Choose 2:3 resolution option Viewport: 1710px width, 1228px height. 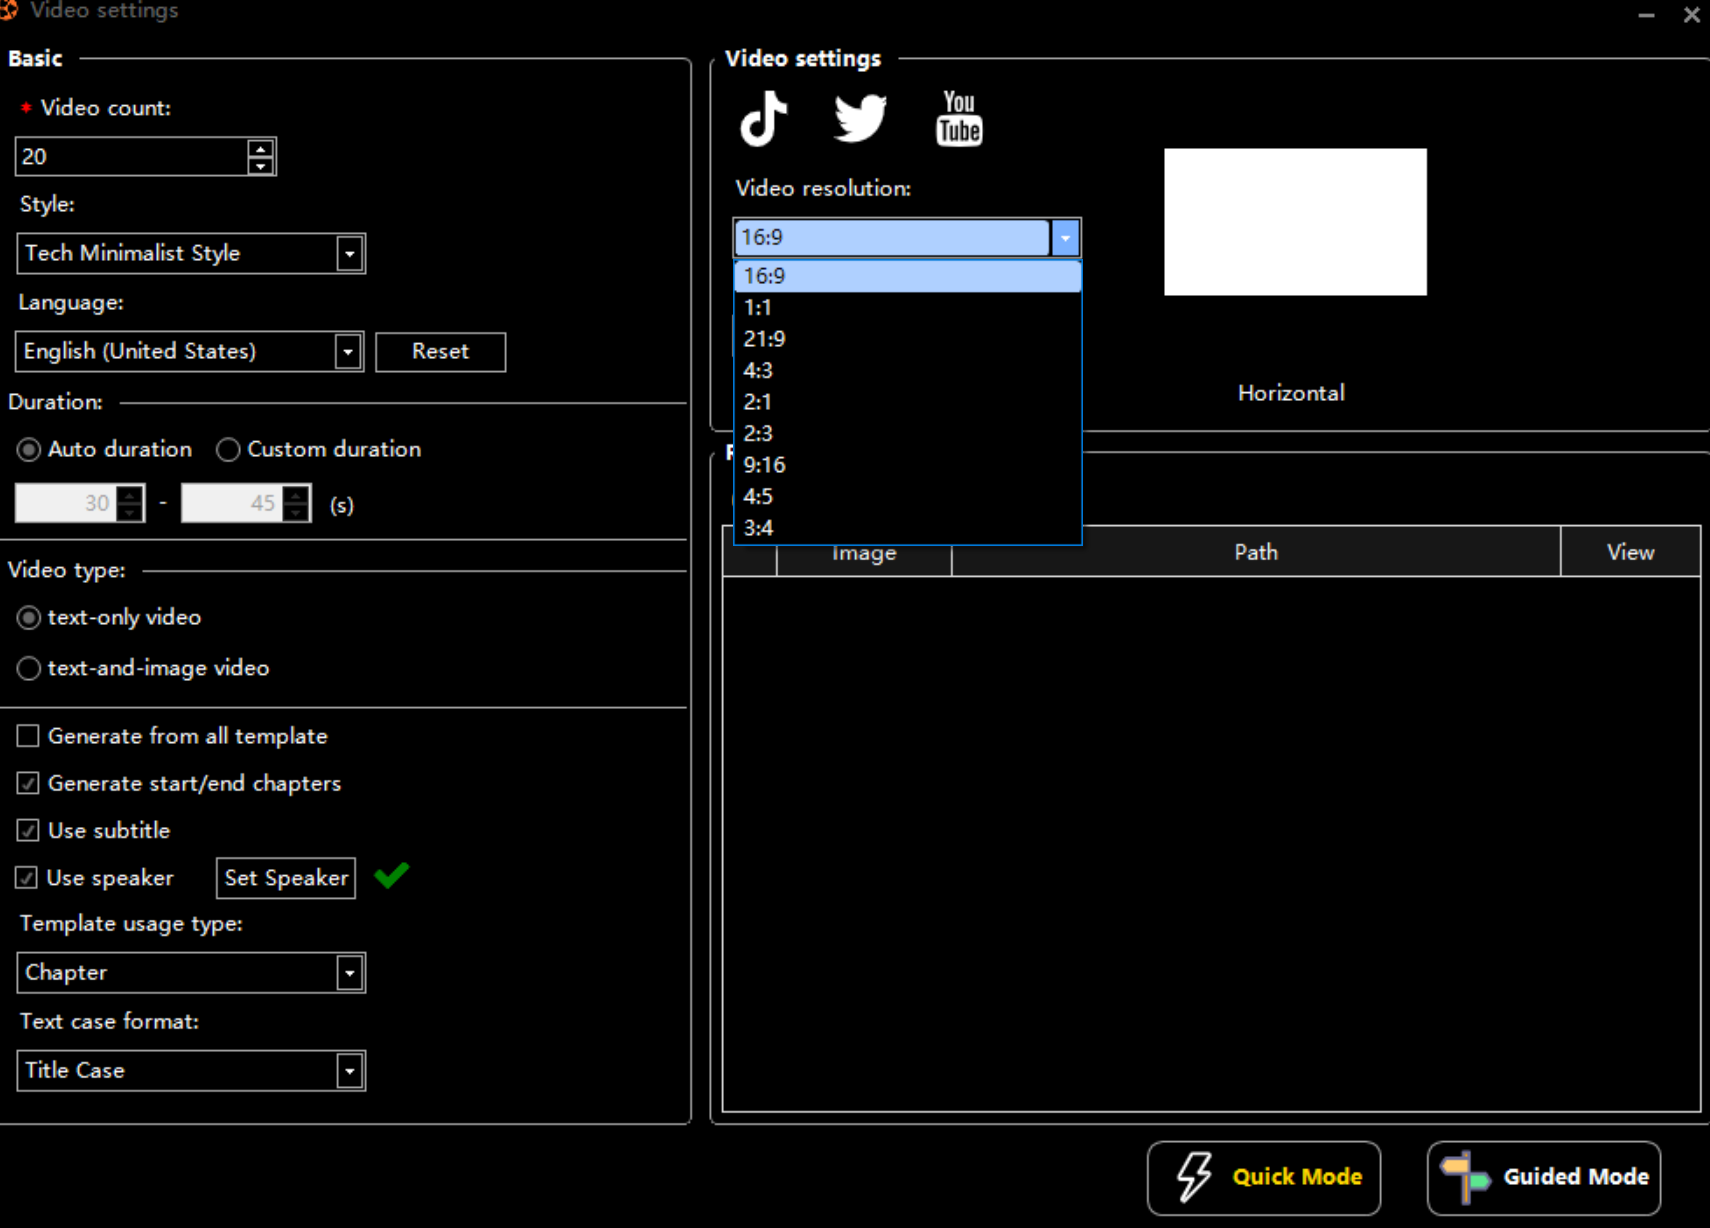click(908, 434)
